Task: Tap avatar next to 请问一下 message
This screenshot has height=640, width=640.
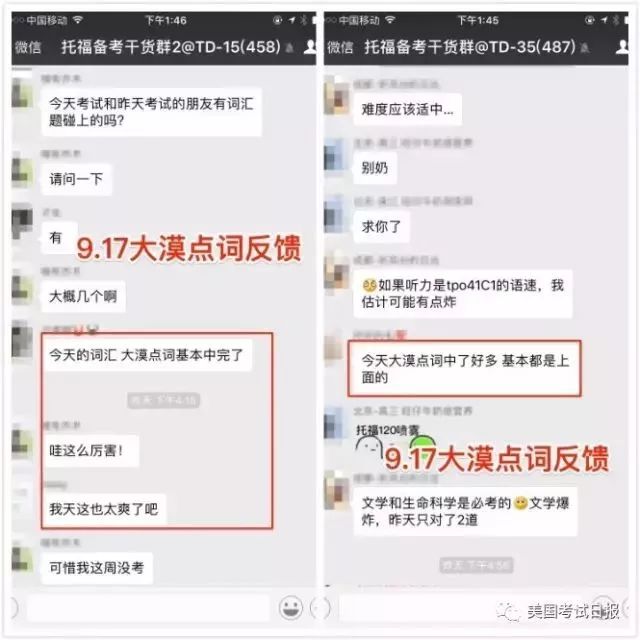Action: 22,169
